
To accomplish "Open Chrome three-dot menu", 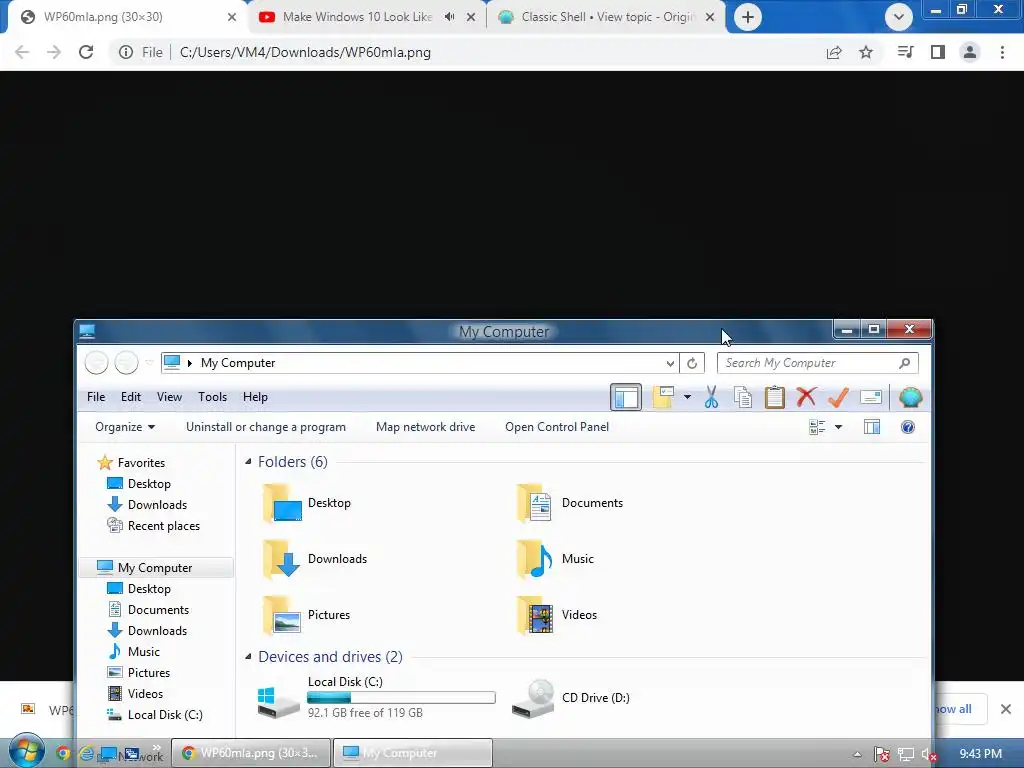I will coord(1002,52).
